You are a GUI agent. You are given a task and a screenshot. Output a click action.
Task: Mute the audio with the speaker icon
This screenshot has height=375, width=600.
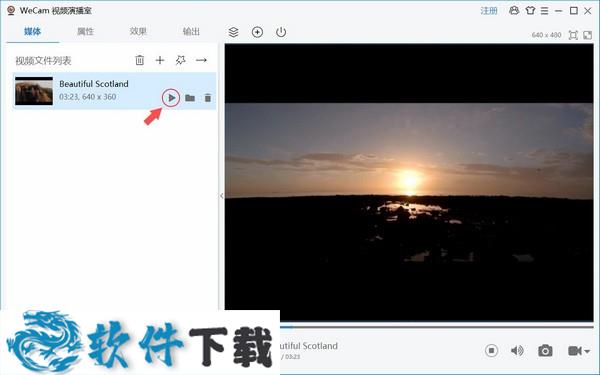click(517, 351)
